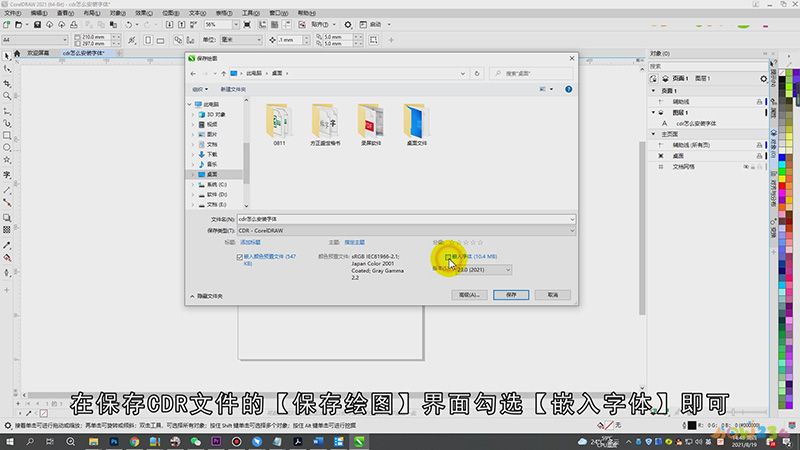Viewport: 800px width, 450px height.
Task: Toggle the embed color profile checkbox
Action: pyautogui.click(x=240, y=257)
